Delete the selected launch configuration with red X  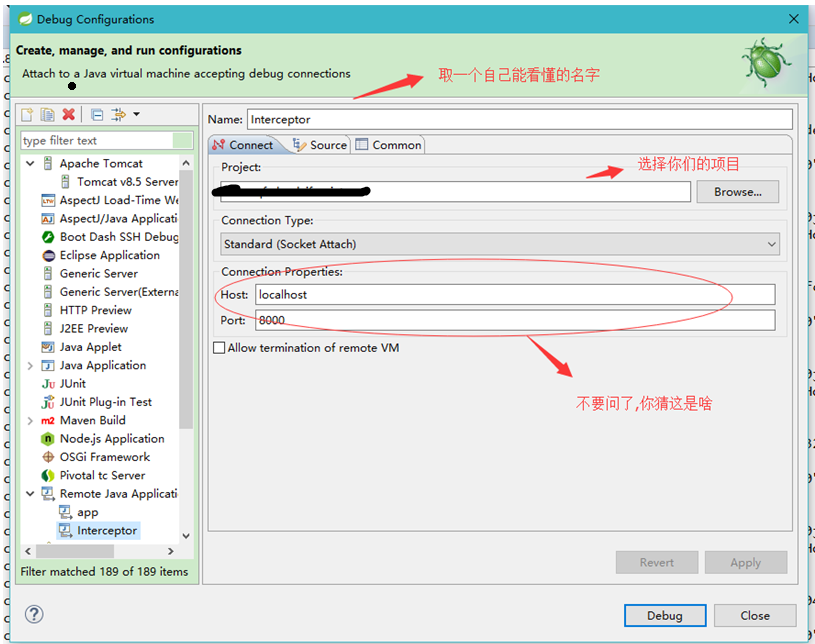pyautogui.click(x=69, y=114)
